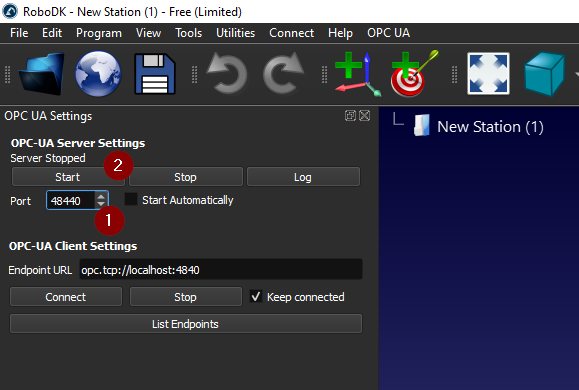Image resolution: width=579 pixels, height=390 pixels.
Task: Float the OPC UA Settings panel
Action: (x=350, y=116)
